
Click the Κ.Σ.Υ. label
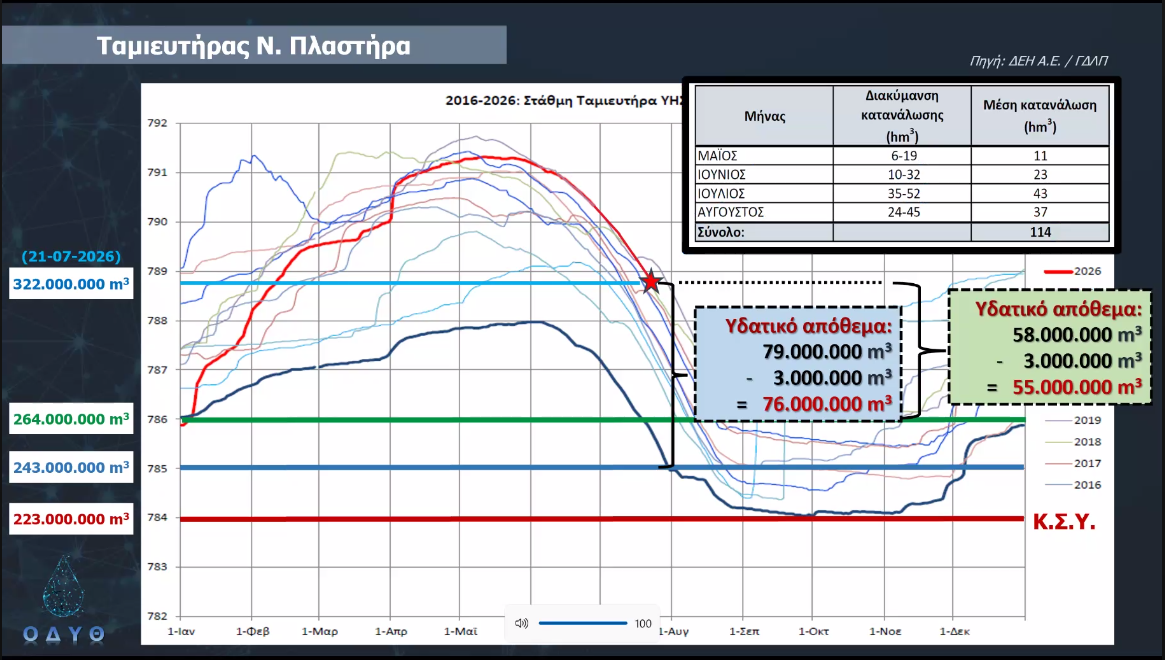tap(1064, 522)
